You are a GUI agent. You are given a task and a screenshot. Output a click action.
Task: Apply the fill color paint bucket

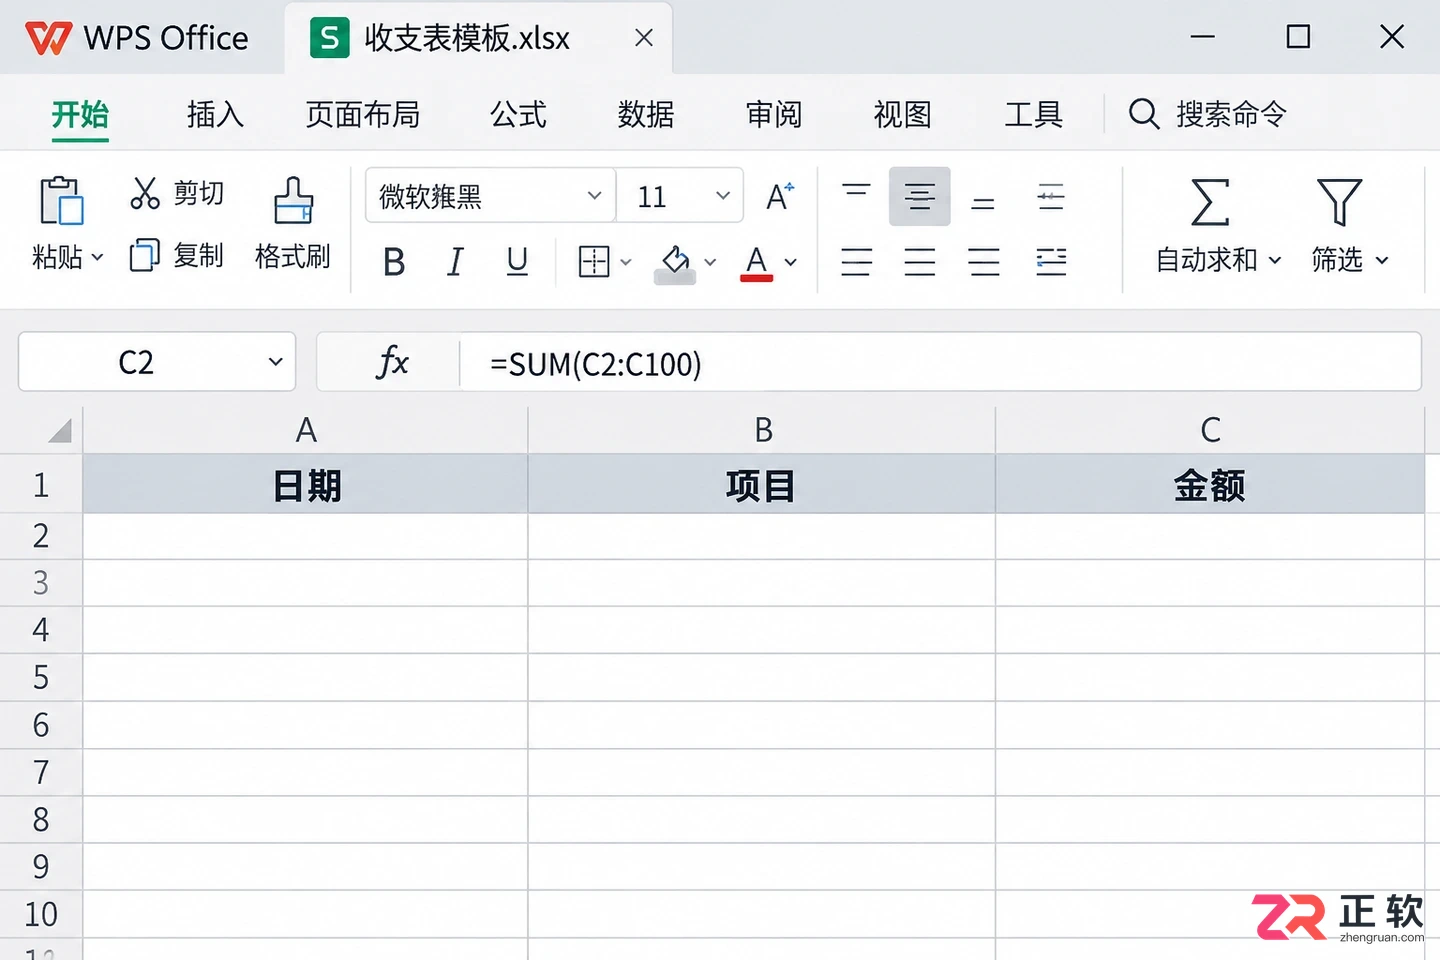tap(675, 264)
